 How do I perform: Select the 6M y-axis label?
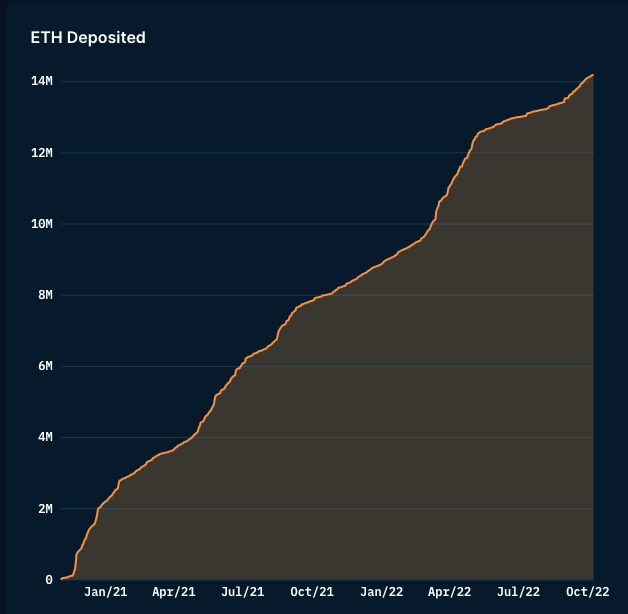tap(44, 366)
